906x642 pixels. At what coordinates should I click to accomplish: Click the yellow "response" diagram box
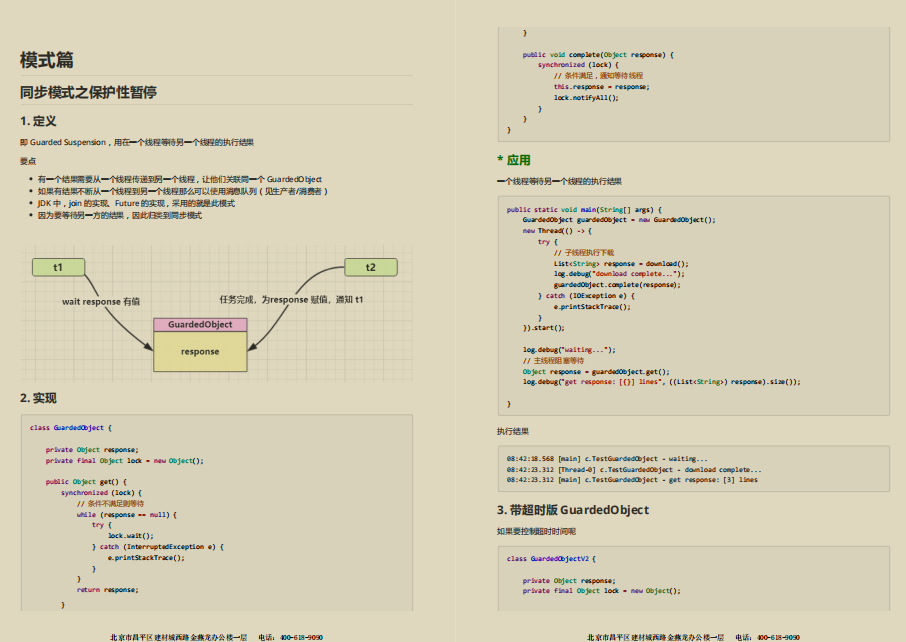click(200, 351)
